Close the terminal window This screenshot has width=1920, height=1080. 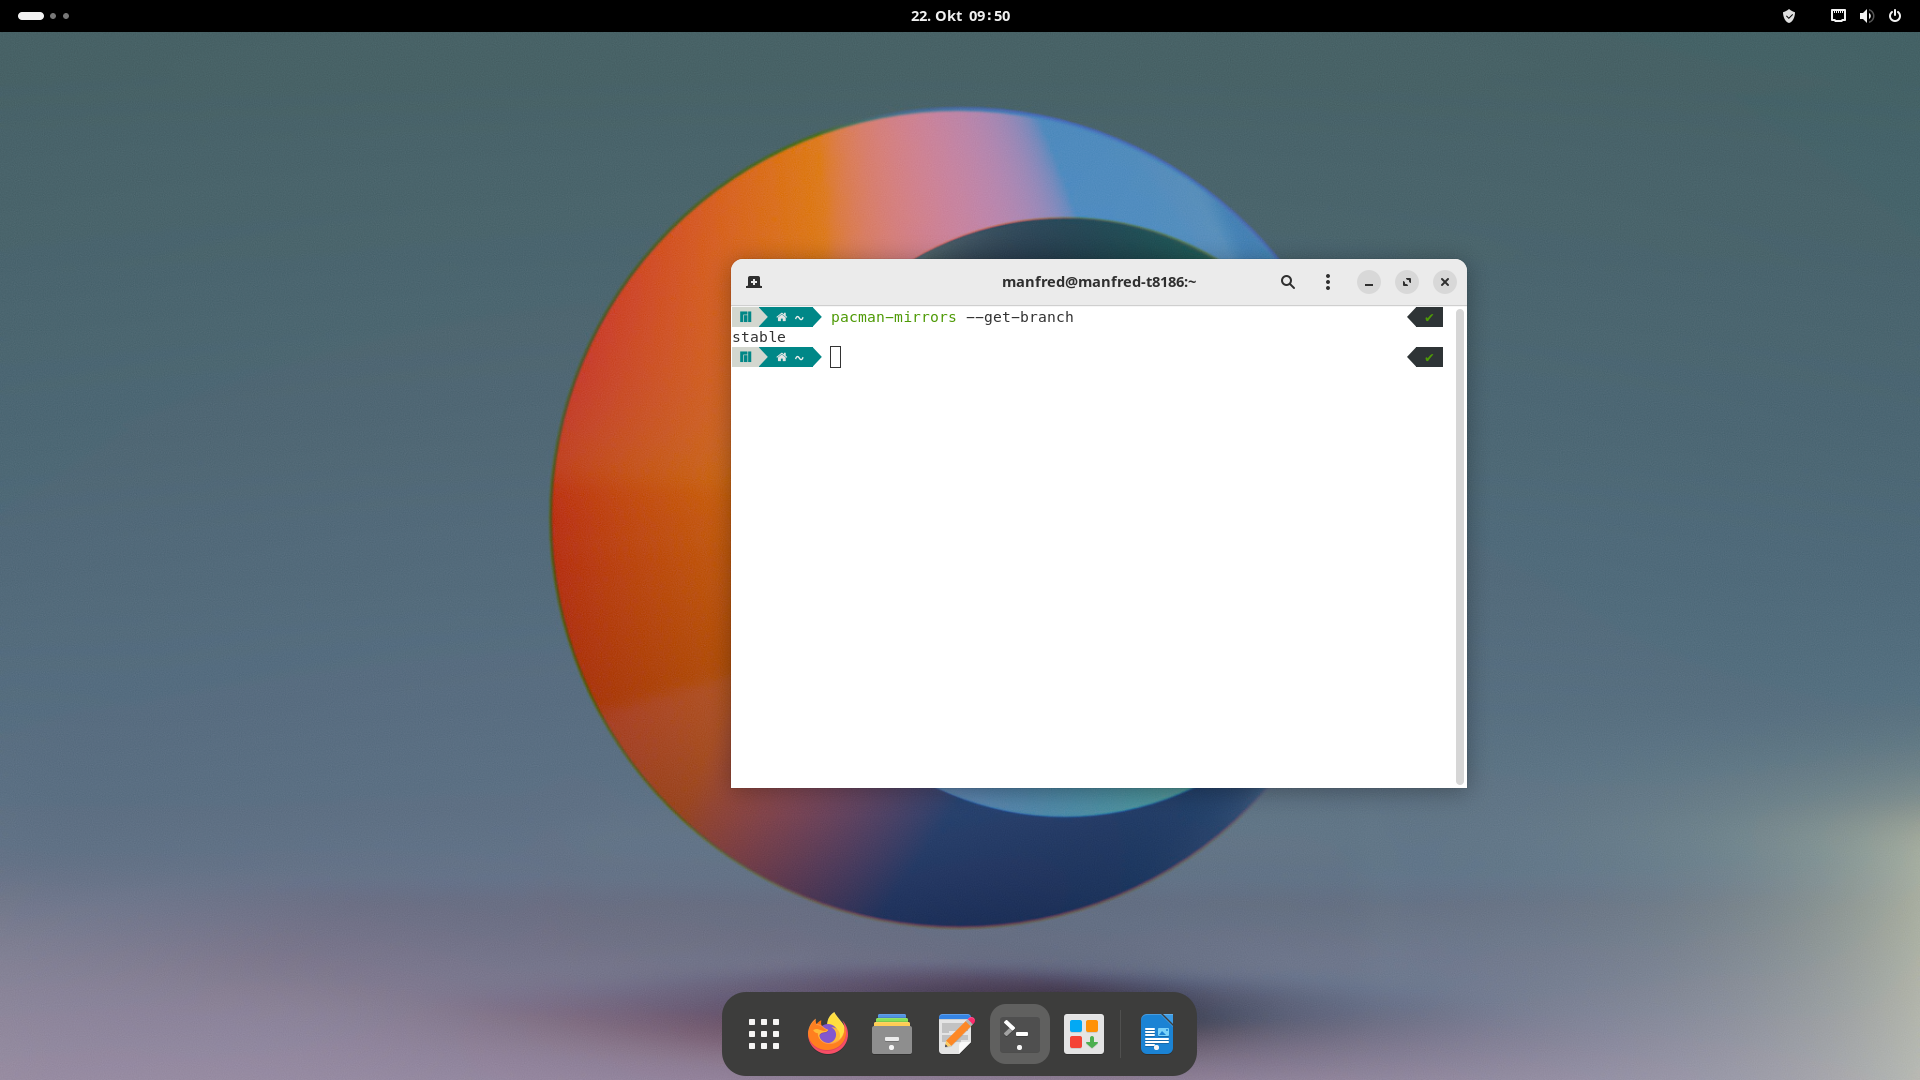coord(1444,282)
